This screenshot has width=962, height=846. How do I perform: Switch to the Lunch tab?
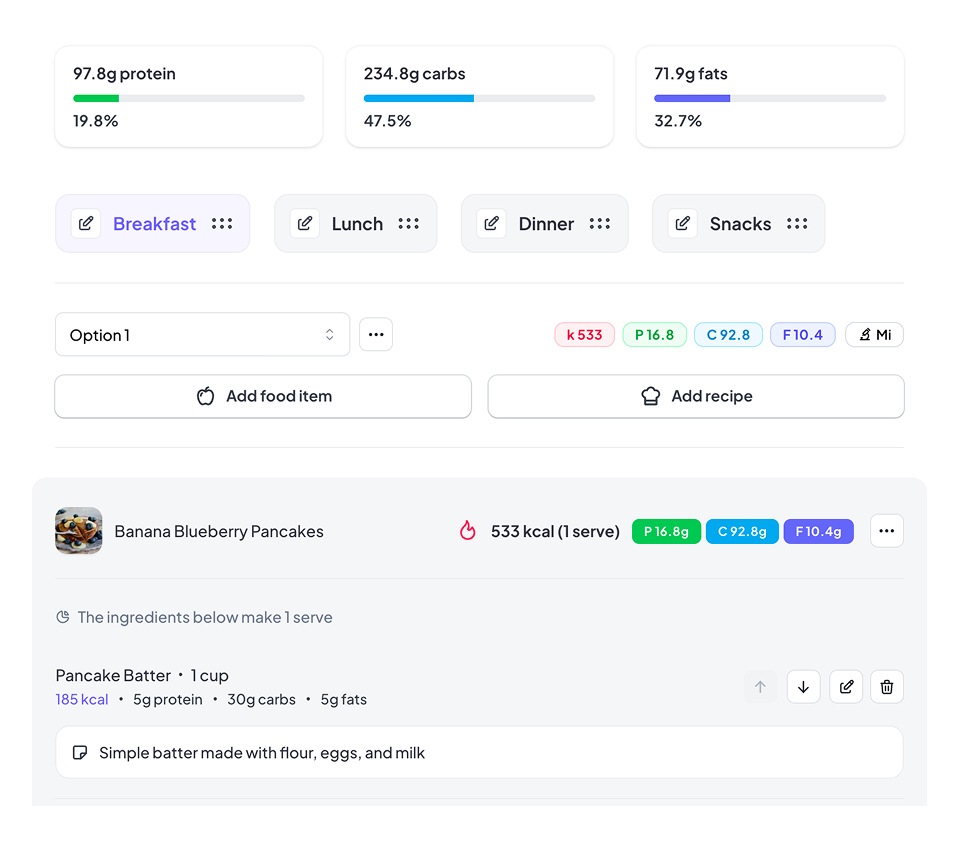357,224
